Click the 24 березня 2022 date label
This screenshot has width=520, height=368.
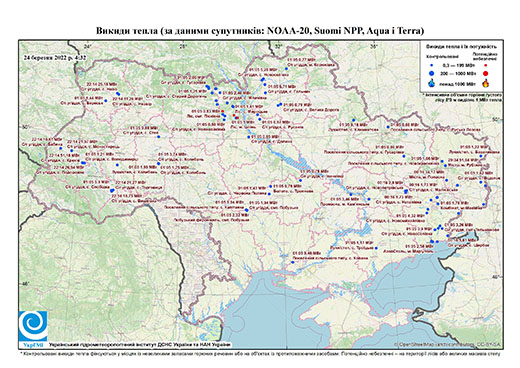[55, 57]
